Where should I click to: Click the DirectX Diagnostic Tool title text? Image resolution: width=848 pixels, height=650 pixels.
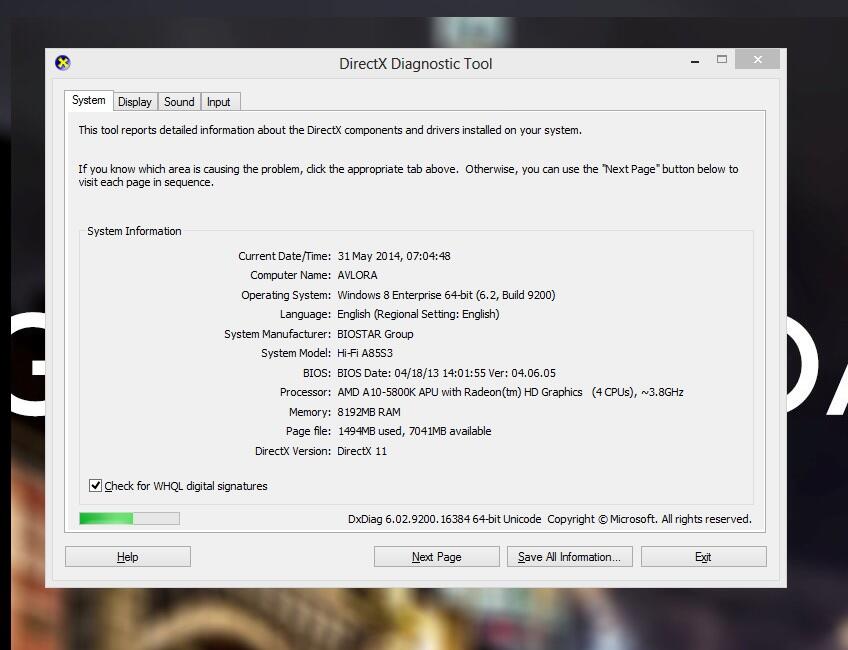tap(415, 64)
